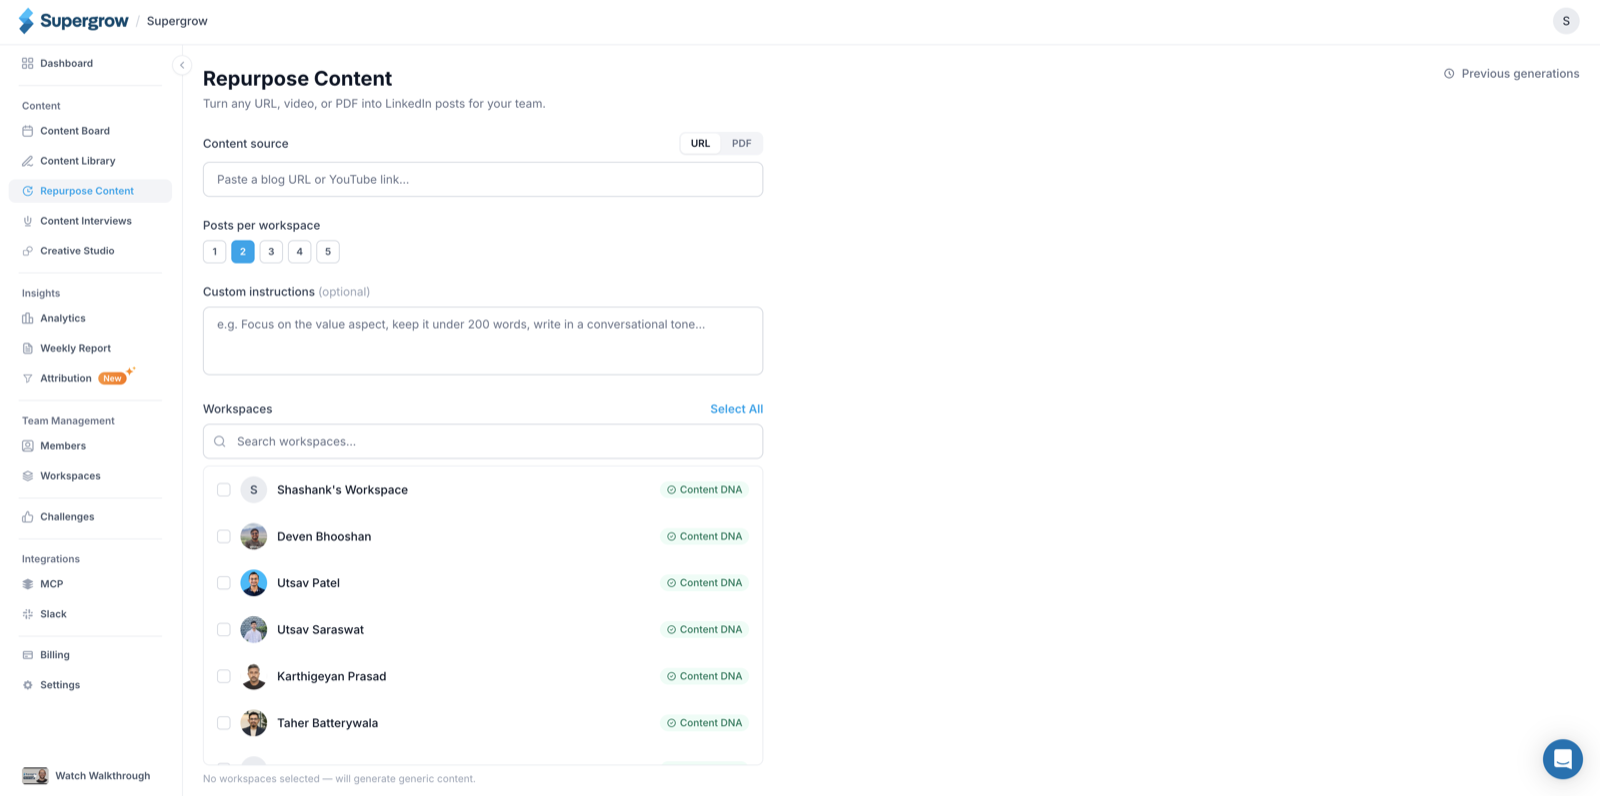
Task: Set posts per workspace to 1
Action: [215, 252]
